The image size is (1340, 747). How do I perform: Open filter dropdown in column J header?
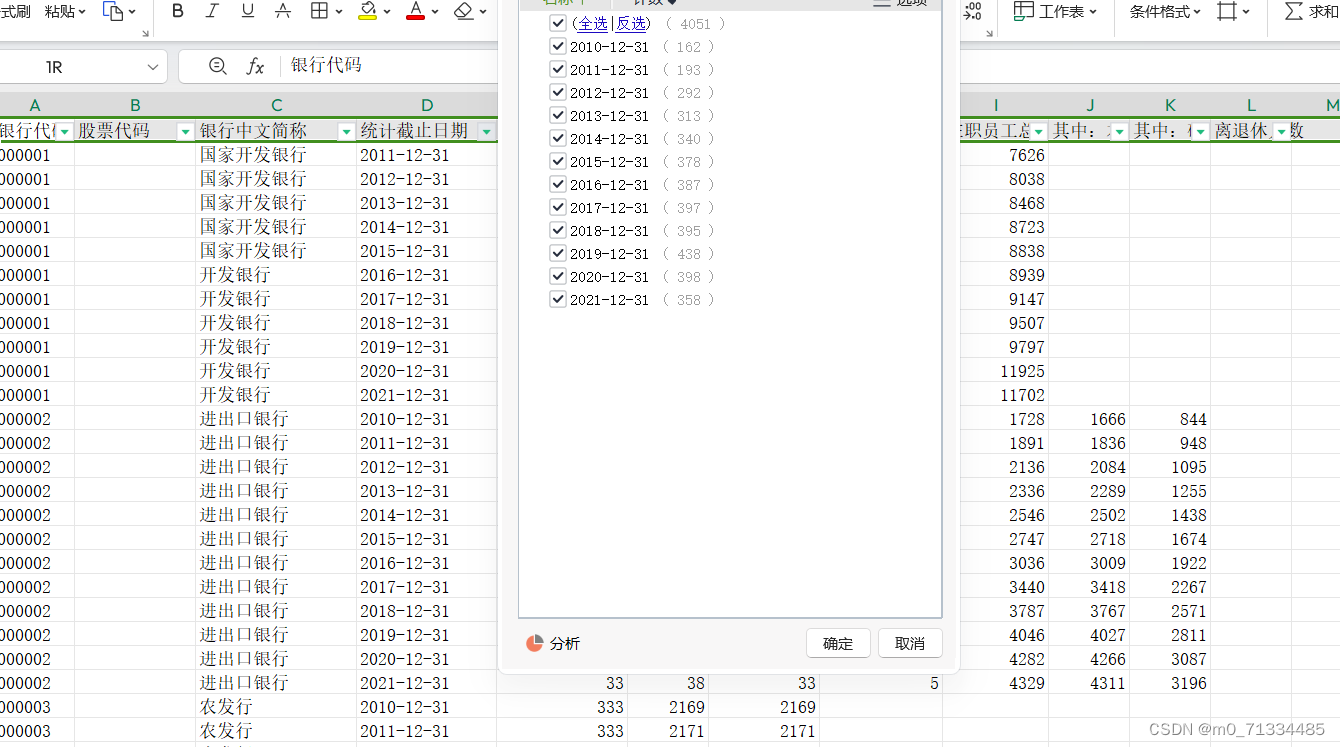click(1119, 132)
